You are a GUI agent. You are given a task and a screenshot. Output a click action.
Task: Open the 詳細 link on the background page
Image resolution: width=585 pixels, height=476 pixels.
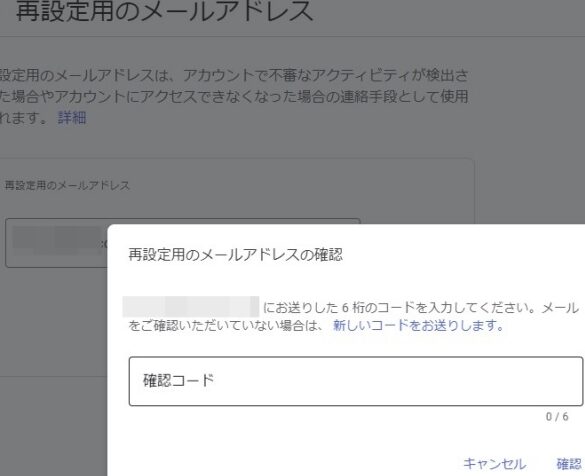pyautogui.click(x=72, y=118)
